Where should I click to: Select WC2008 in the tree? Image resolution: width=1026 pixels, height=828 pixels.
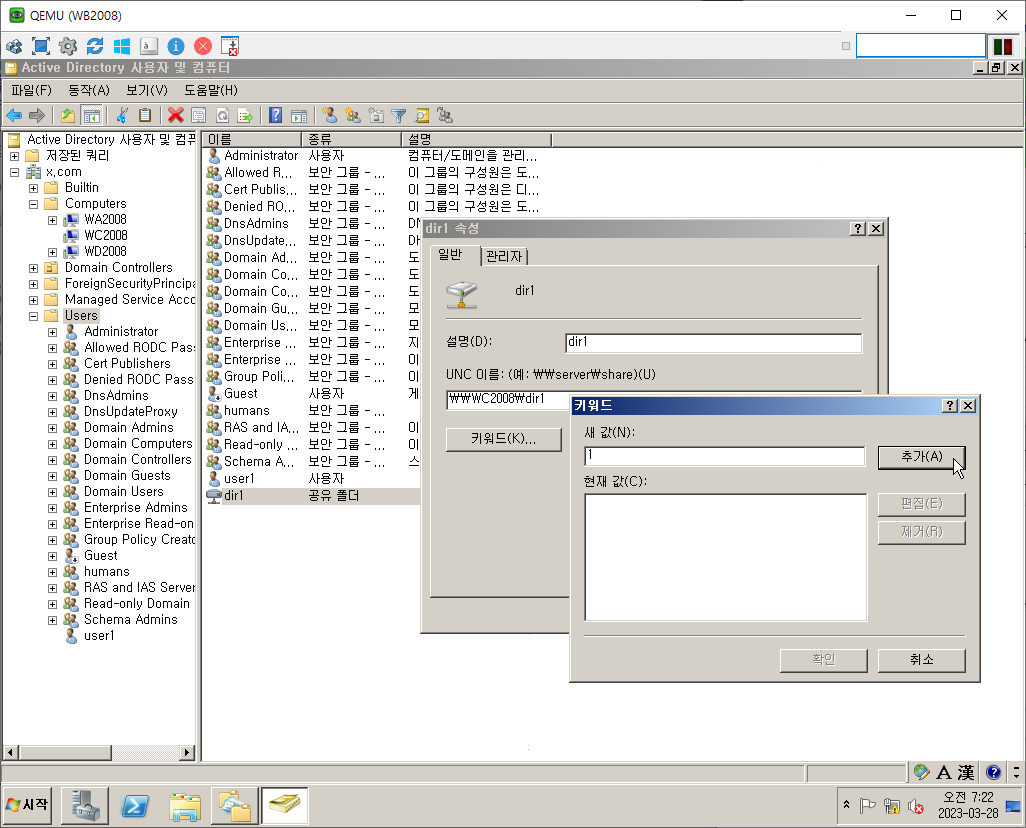pos(105,236)
